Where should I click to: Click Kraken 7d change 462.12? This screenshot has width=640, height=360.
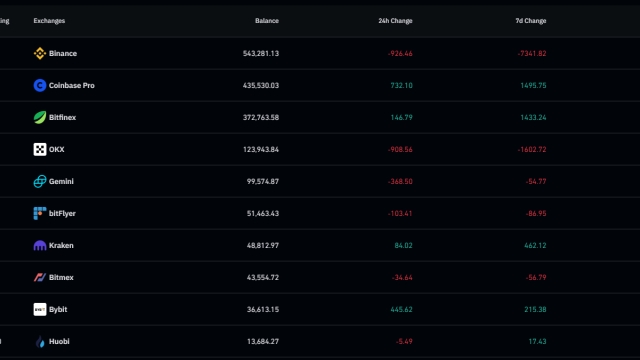(535, 245)
